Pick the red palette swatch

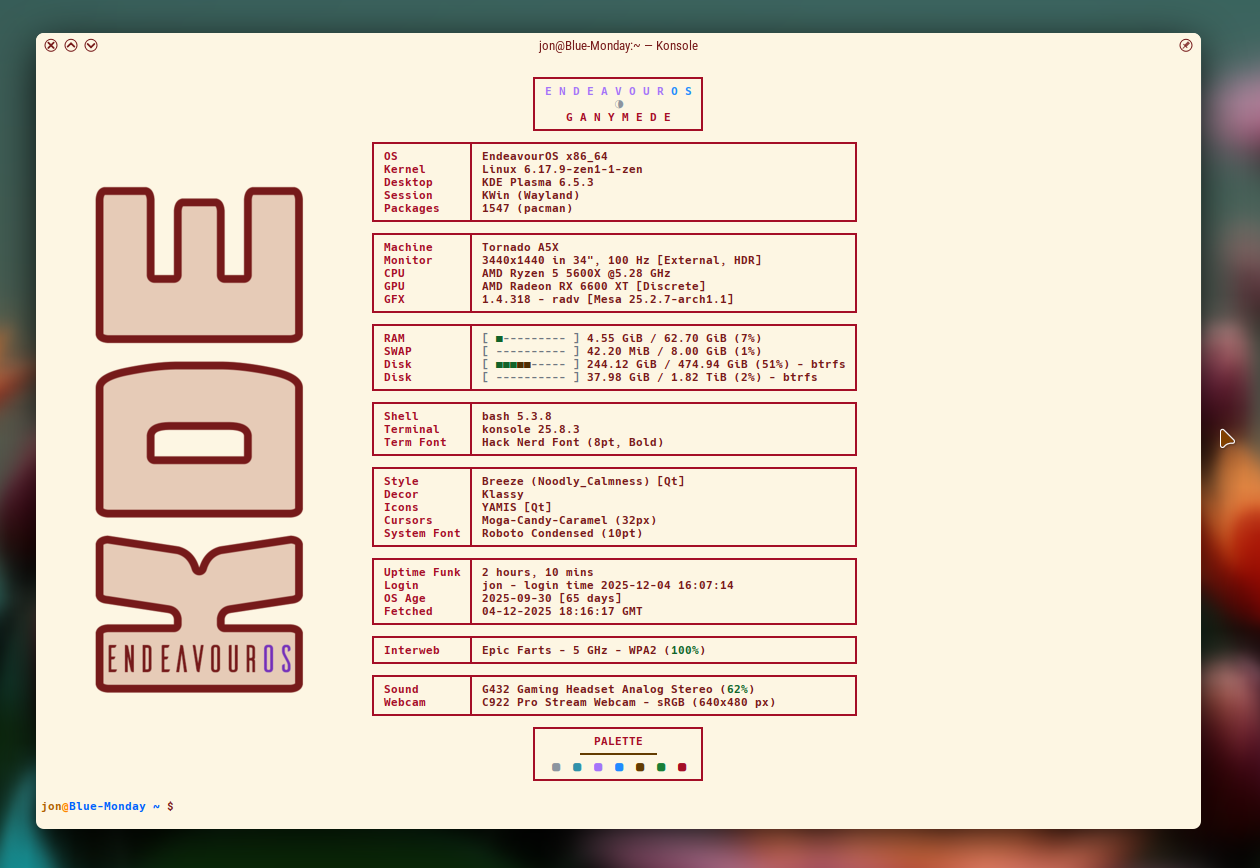[682, 767]
